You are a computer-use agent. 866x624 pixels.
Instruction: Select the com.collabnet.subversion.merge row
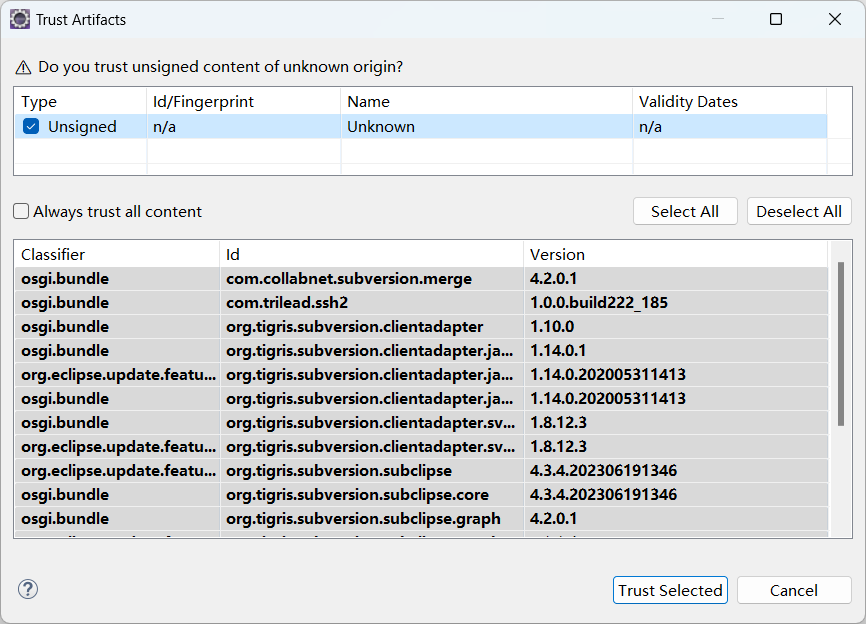click(x=421, y=279)
